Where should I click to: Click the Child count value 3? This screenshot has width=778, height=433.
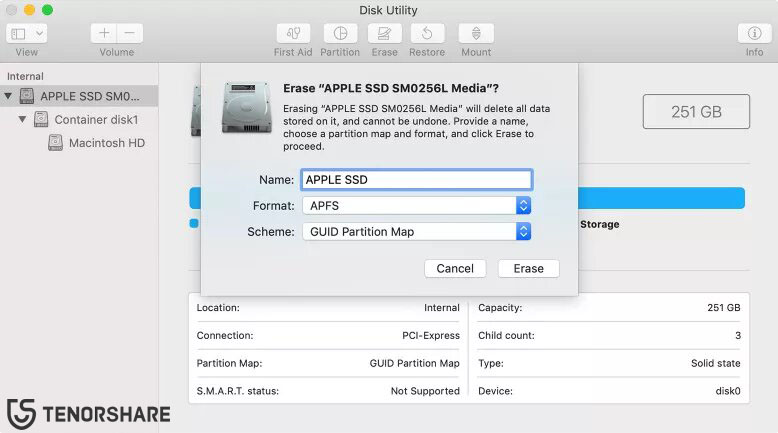[738, 335]
